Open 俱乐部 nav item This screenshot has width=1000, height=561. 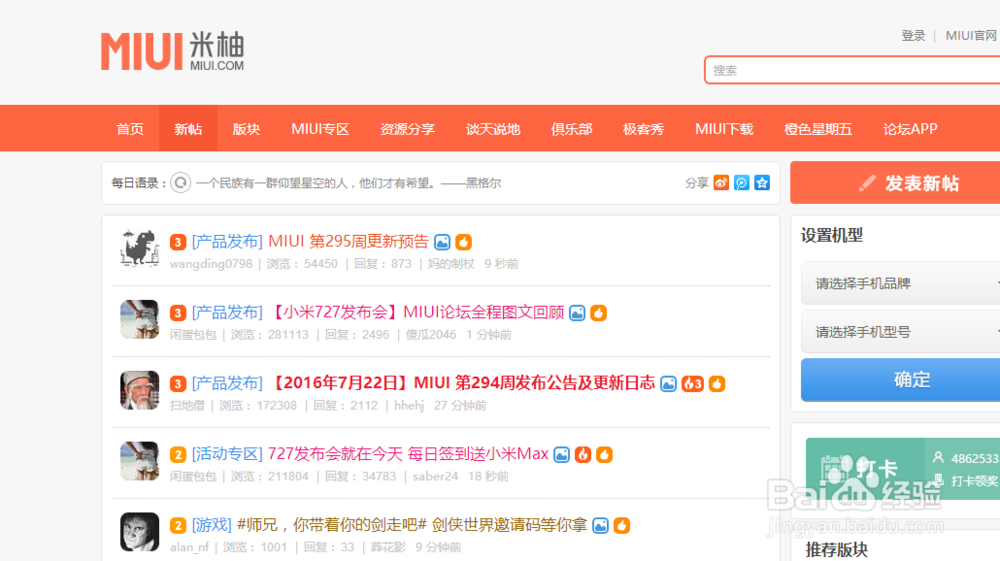tap(572, 129)
